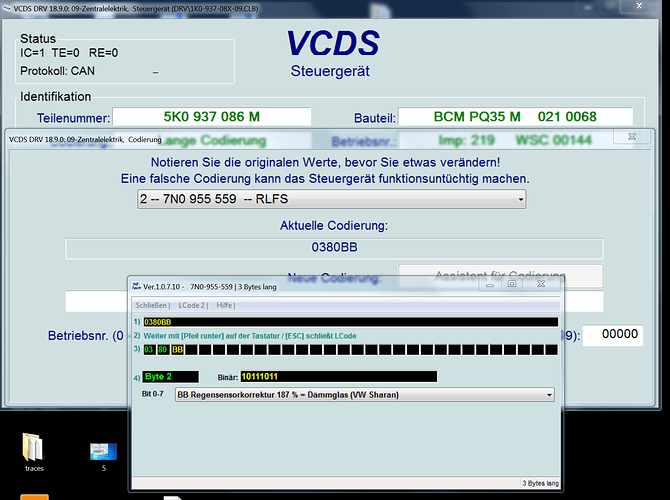Open the traces folder on desktop
This screenshot has width=670, height=500.
[x=33, y=452]
